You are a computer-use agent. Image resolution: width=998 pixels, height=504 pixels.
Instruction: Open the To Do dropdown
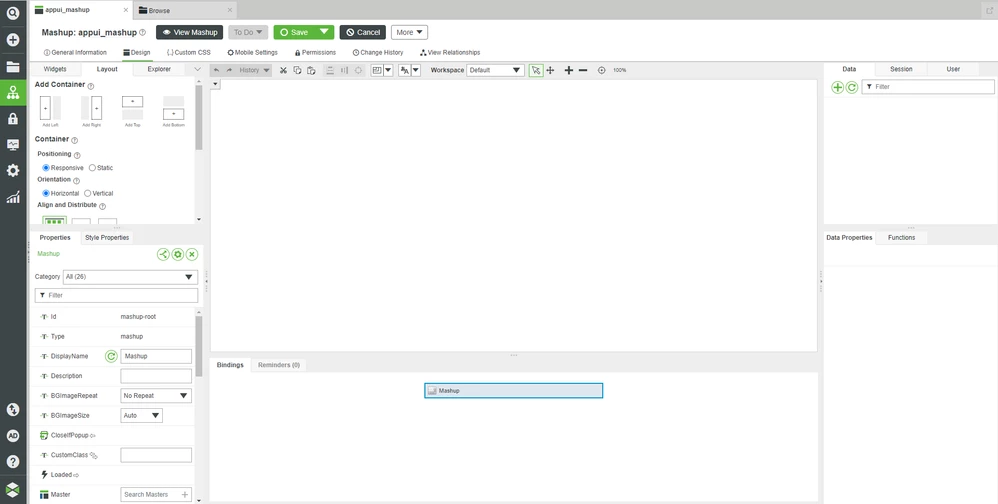click(x=248, y=32)
